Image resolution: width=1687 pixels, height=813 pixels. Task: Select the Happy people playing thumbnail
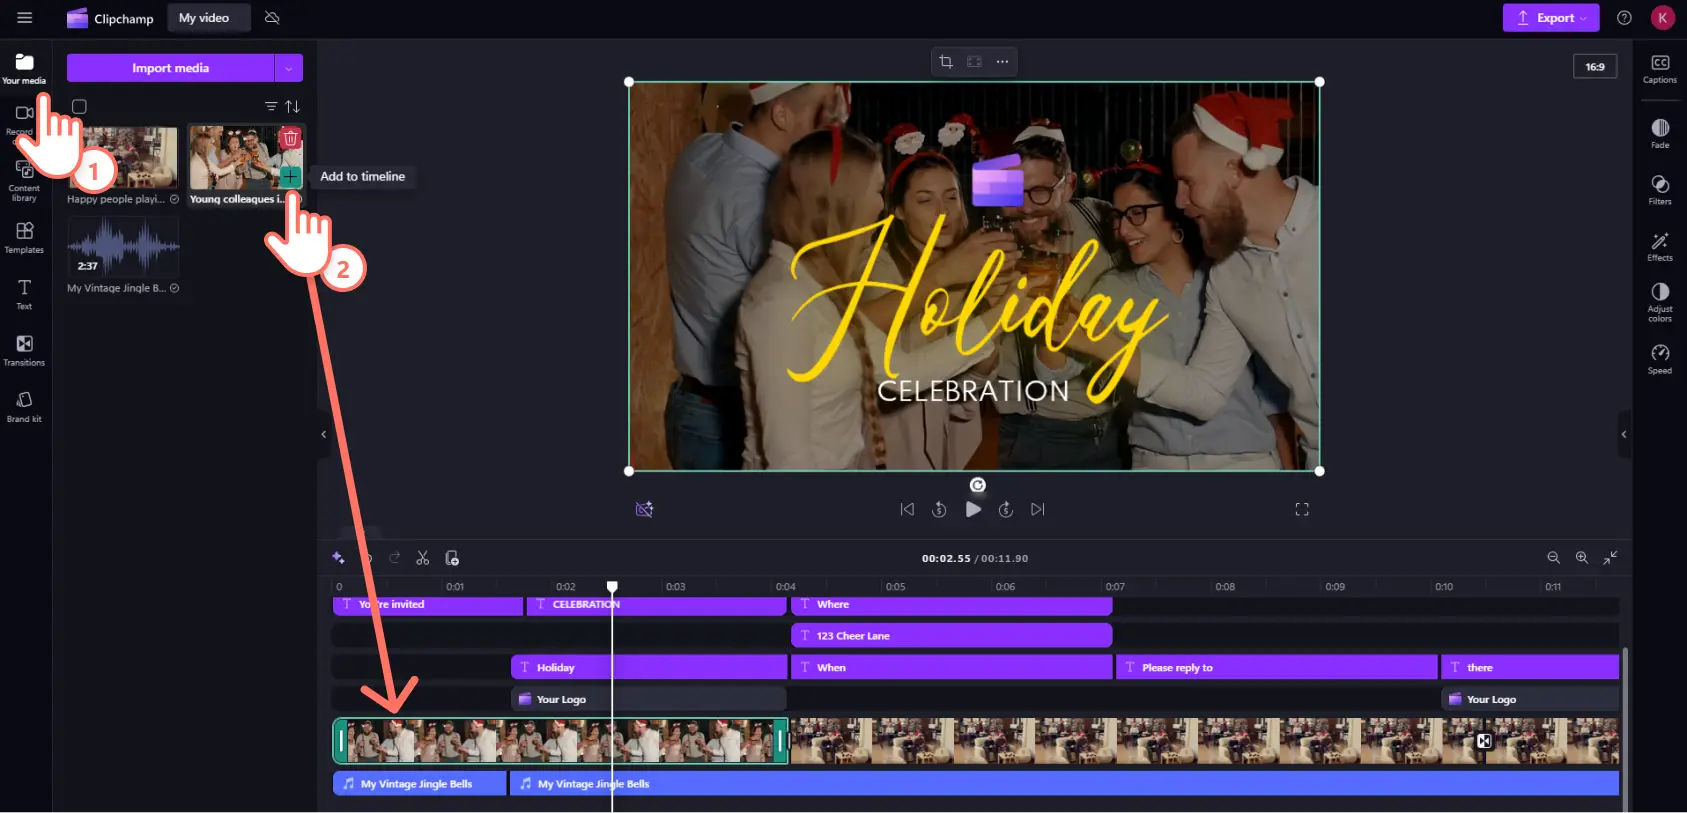(122, 158)
